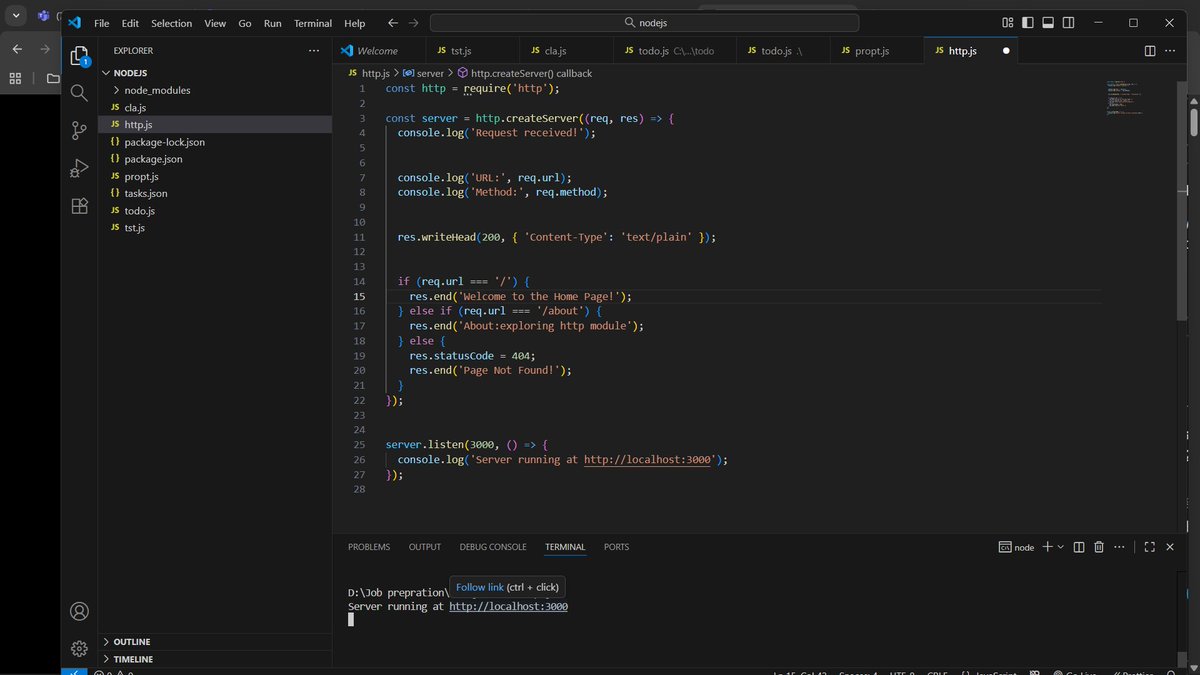This screenshot has width=1200, height=675.
Task: Open Explorer Views and More Actions ellipsis
Action: (x=314, y=50)
